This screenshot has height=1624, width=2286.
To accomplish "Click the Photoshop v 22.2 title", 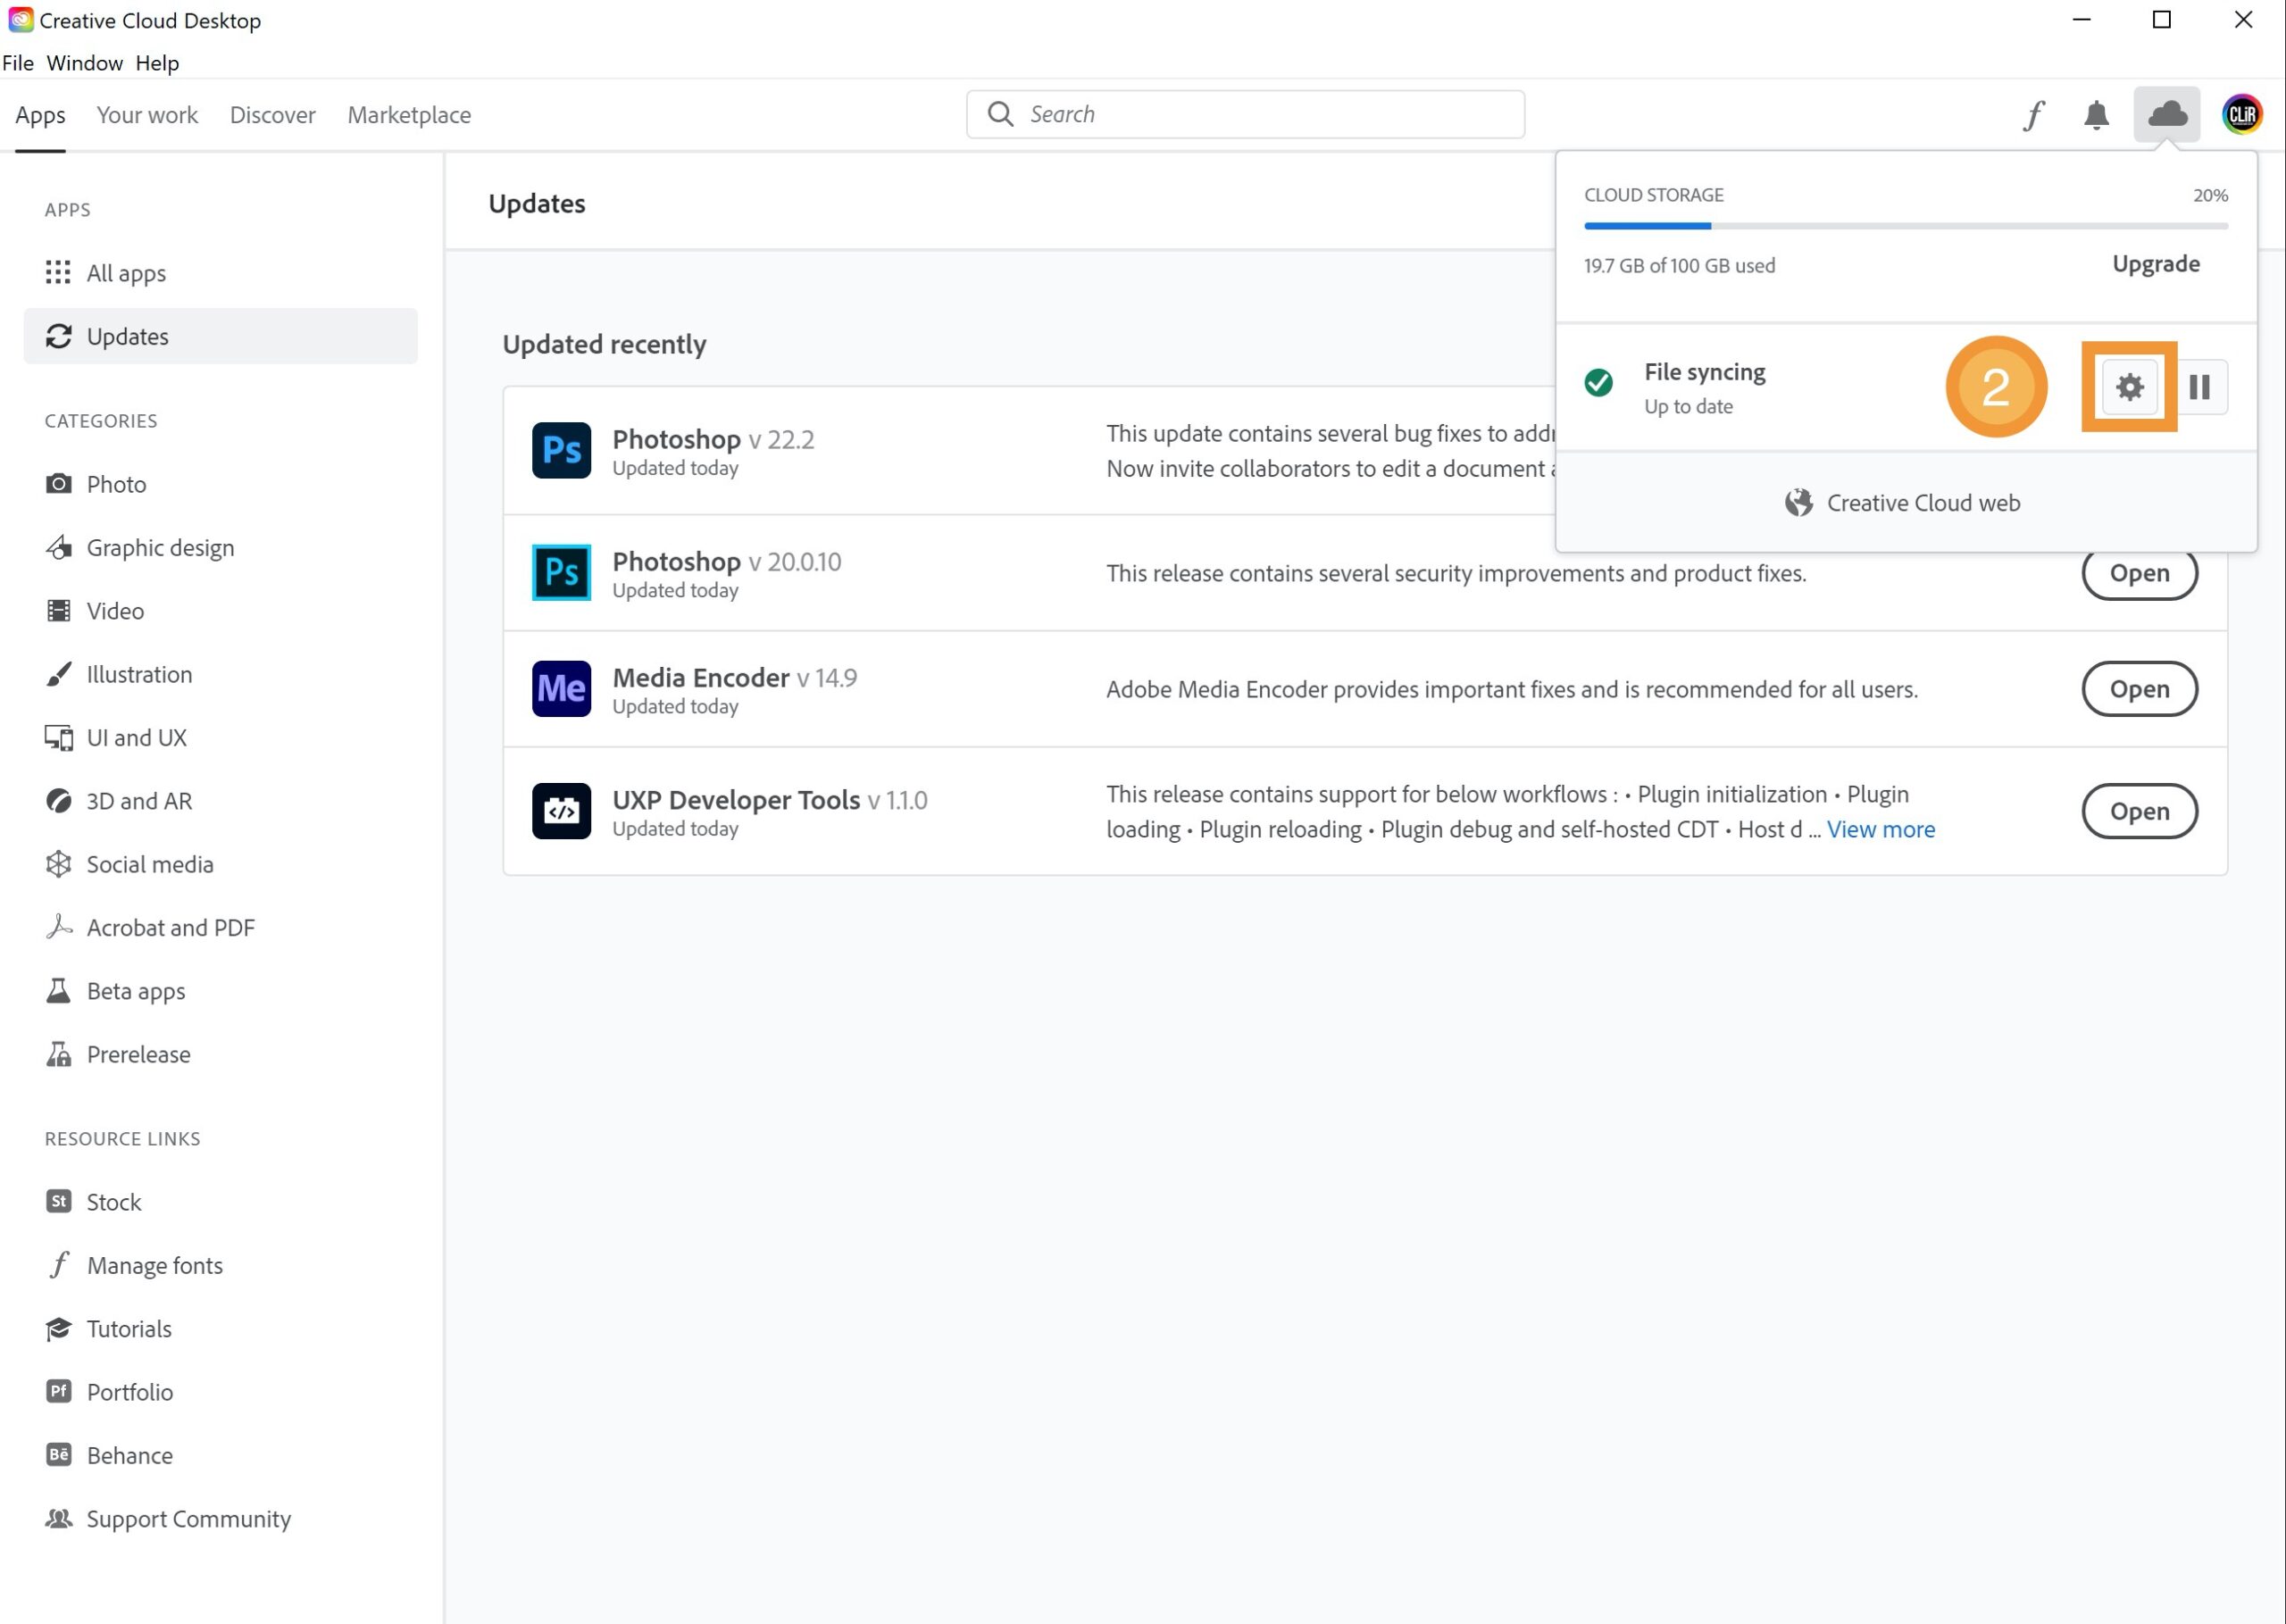I will coord(713,439).
